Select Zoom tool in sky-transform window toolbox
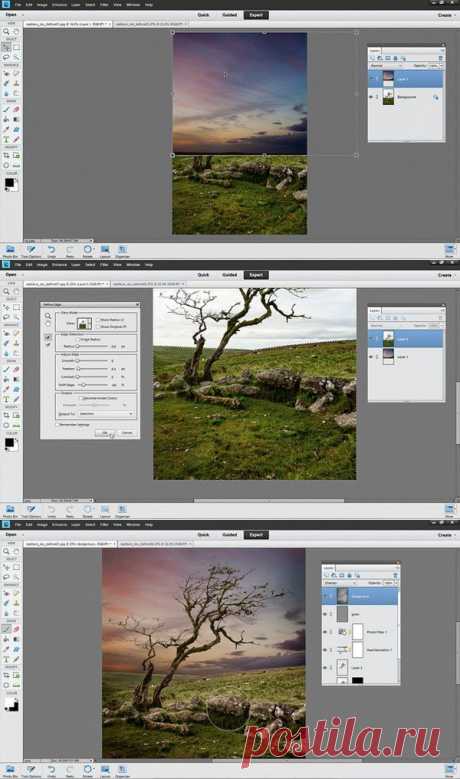Screen dimensions: 460x779 (x=6, y=31)
